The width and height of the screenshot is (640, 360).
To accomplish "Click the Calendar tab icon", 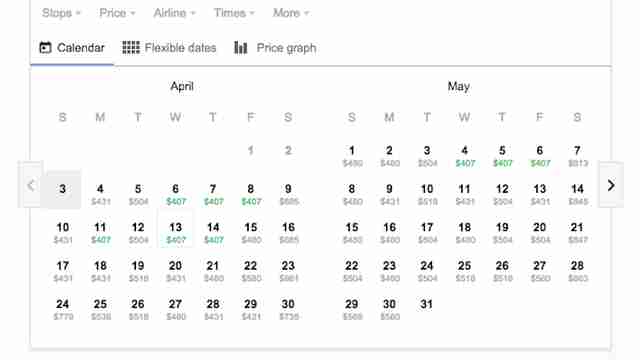I will click(x=45, y=48).
